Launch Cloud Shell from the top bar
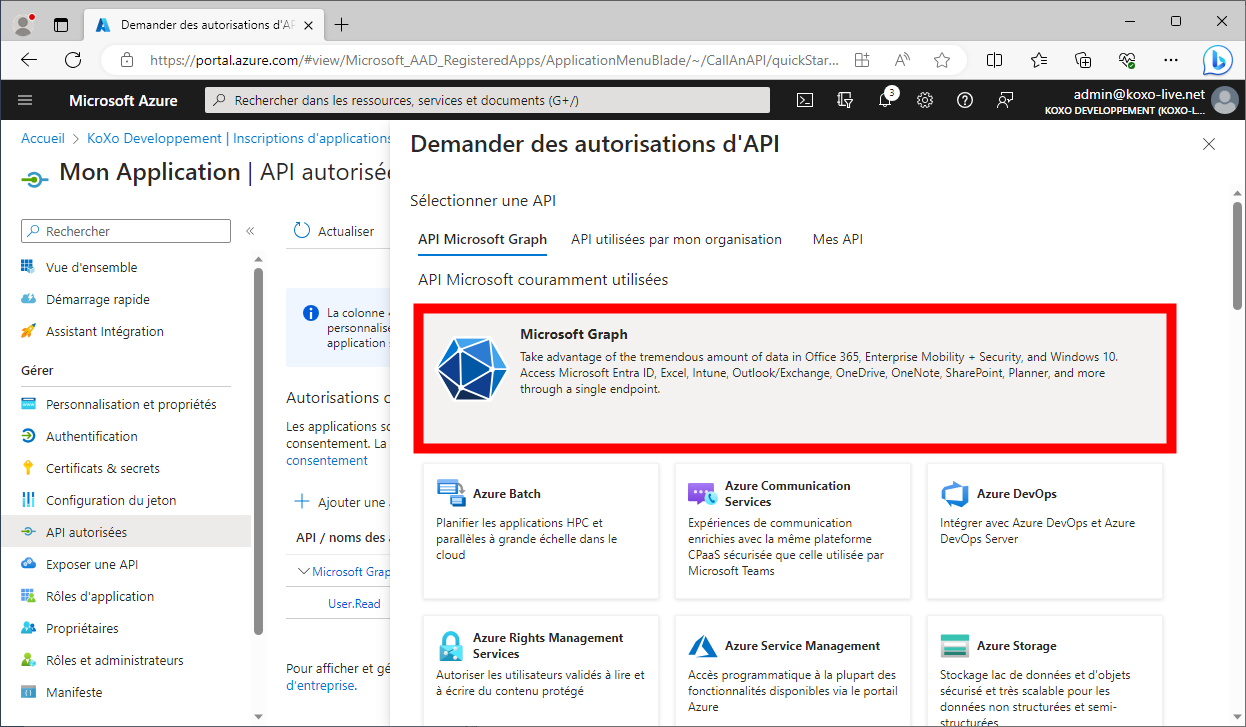This screenshot has height=727, width=1246. [805, 100]
